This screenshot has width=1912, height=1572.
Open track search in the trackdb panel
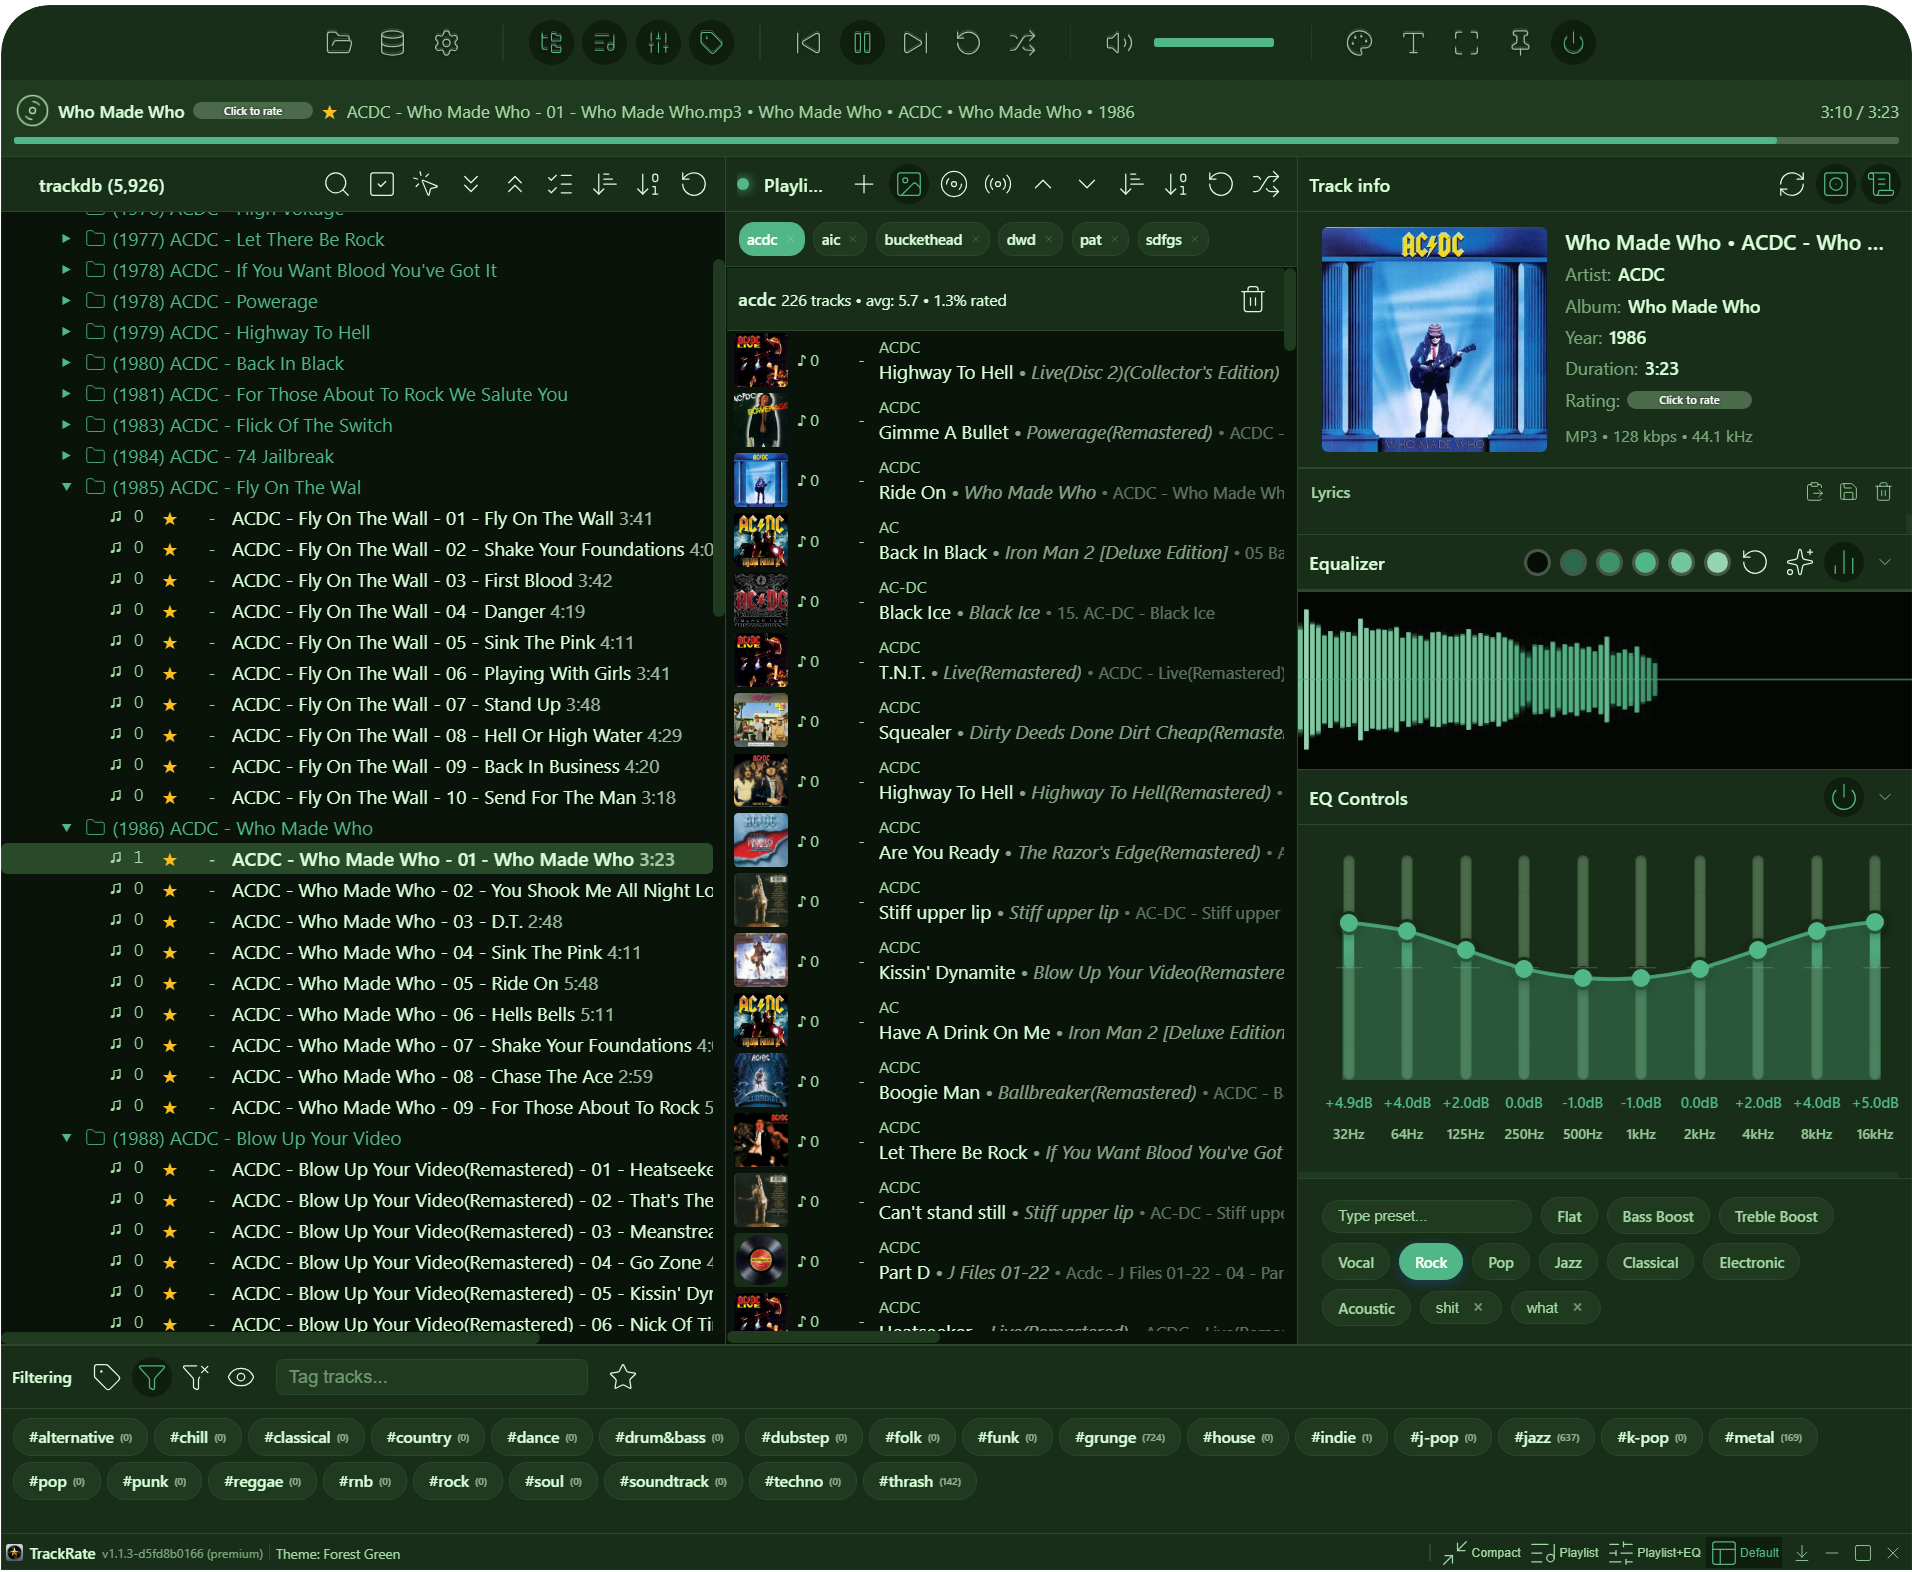click(x=336, y=184)
